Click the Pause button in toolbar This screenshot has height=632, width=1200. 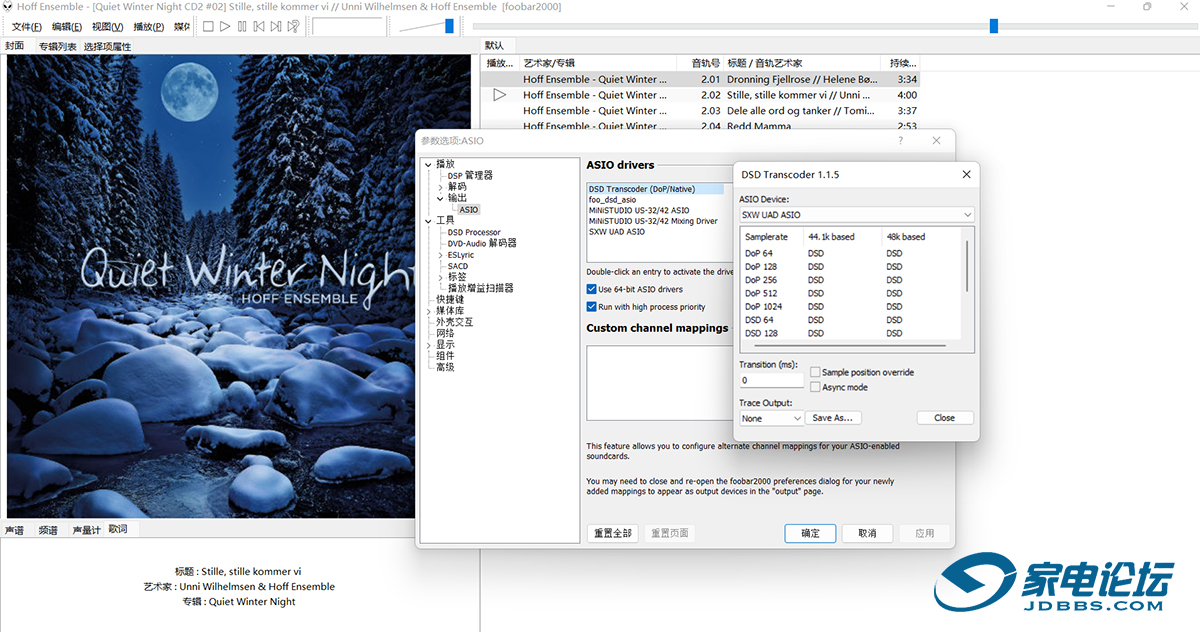point(242,26)
